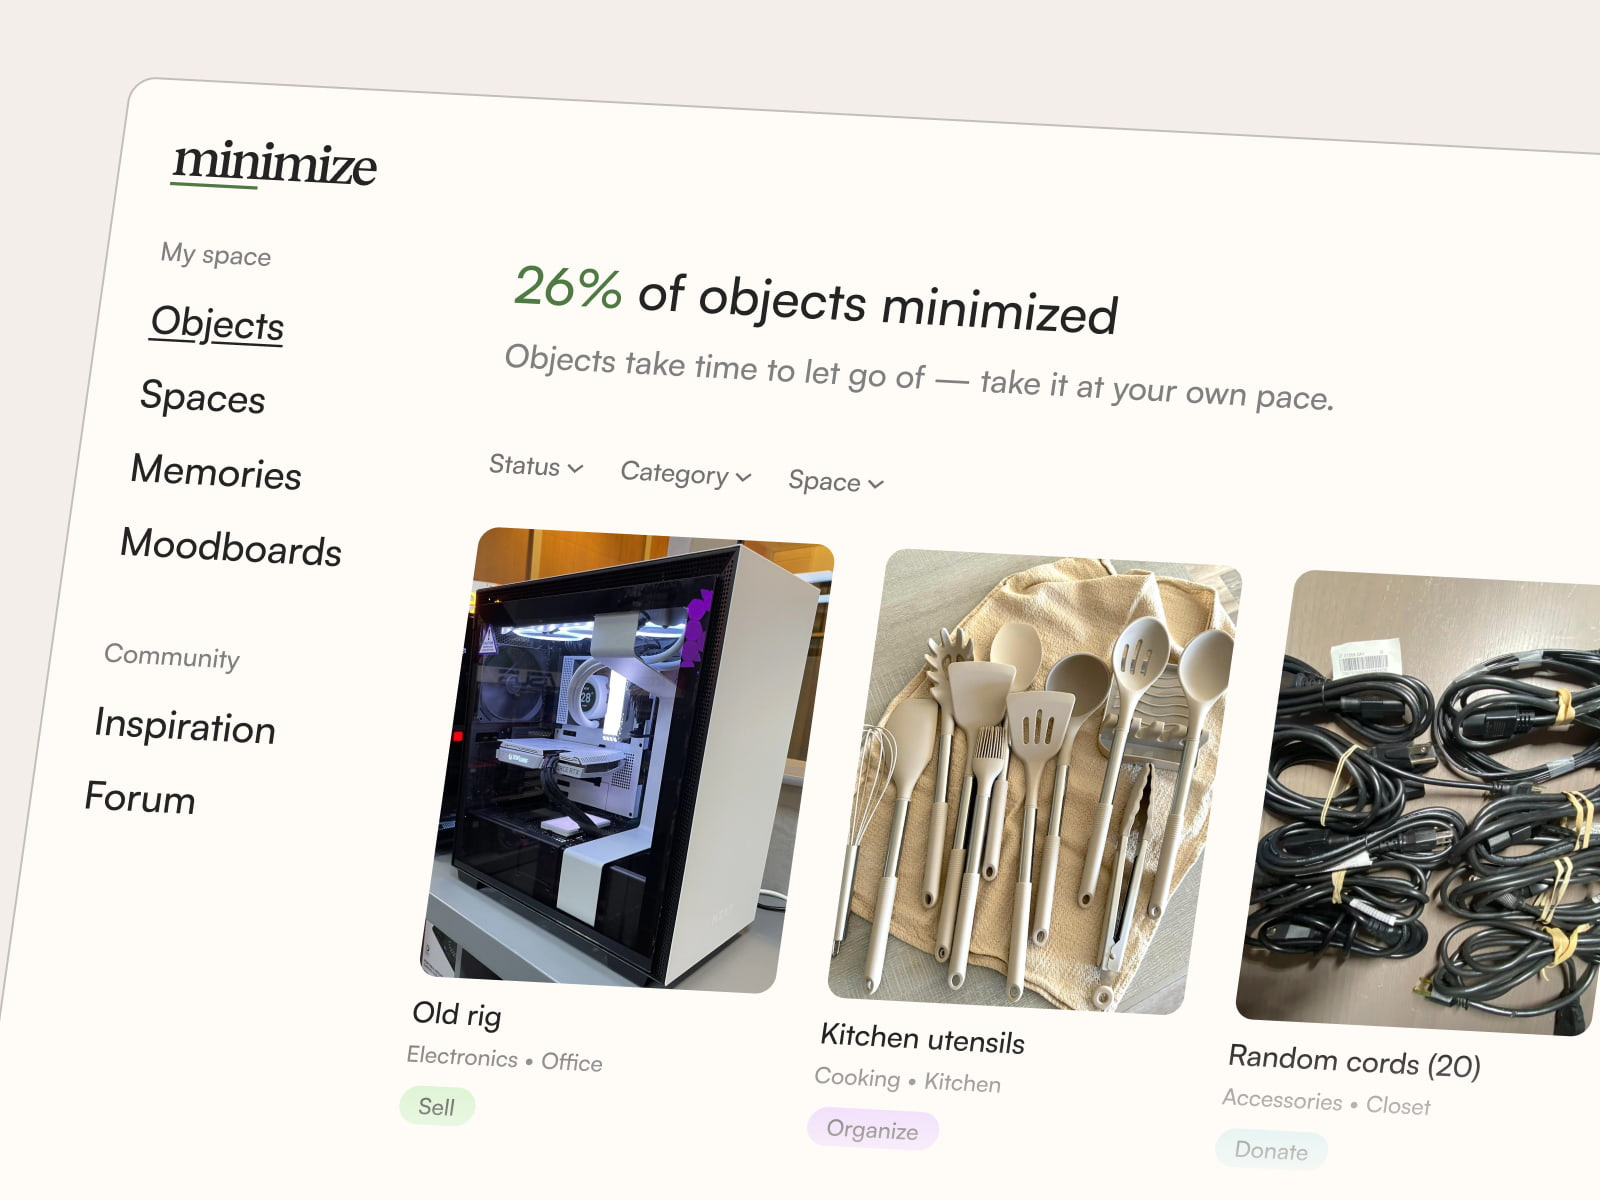Open the Inspiration page
Viewport: 1600px width, 1200px height.
185,728
